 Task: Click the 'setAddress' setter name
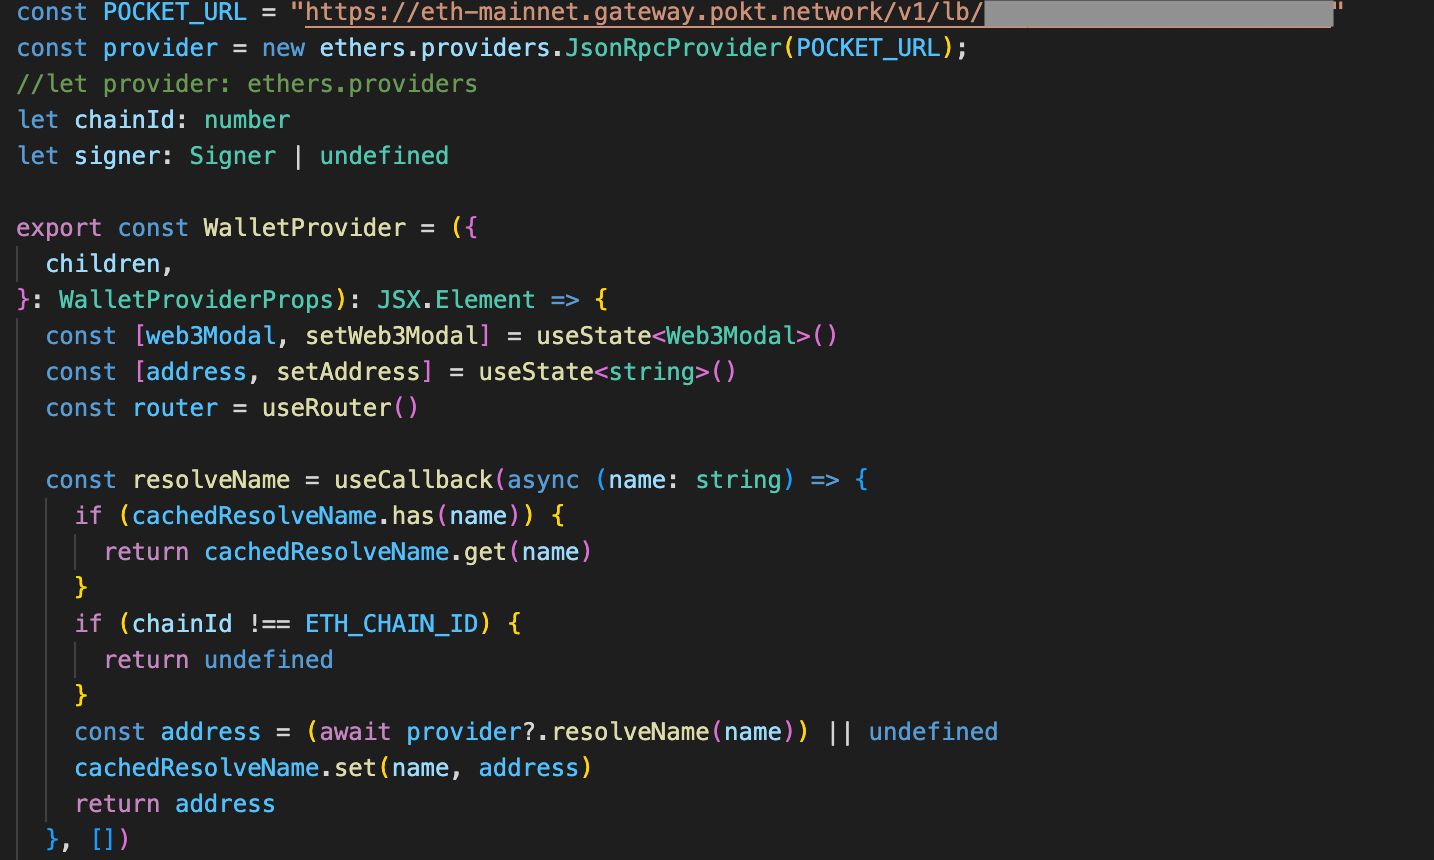click(348, 372)
